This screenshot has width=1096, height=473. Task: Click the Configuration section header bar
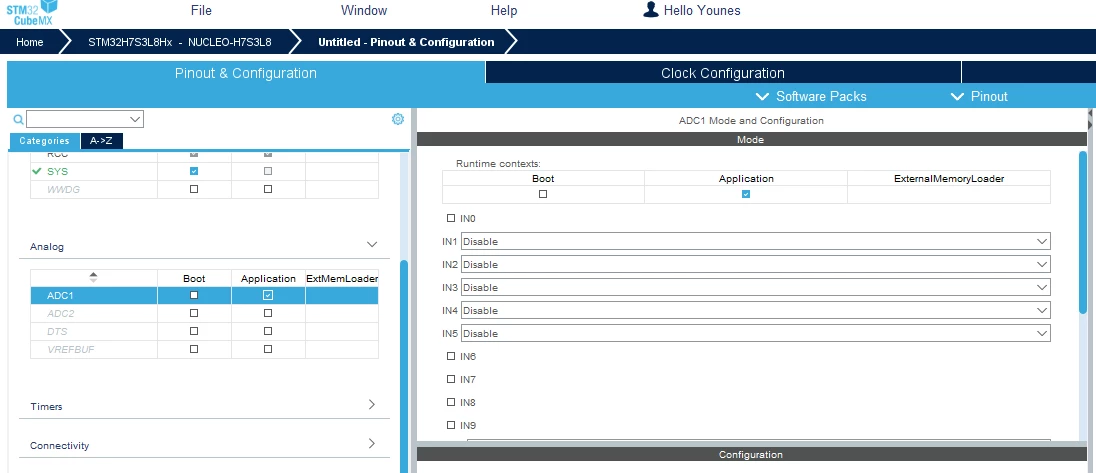(x=751, y=454)
